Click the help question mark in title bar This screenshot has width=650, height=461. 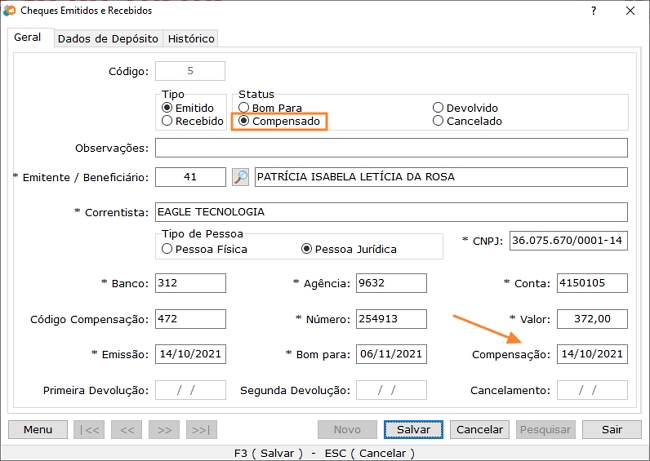pyautogui.click(x=594, y=11)
